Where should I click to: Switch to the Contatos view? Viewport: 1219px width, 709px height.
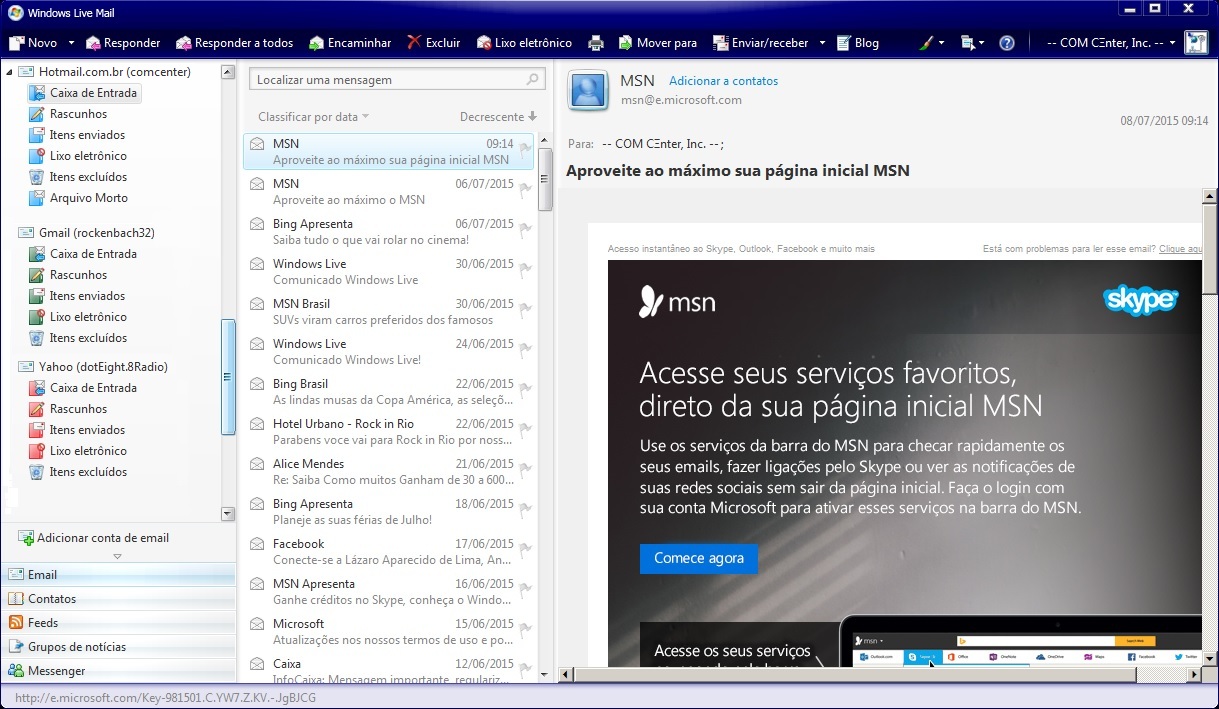(117, 599)
